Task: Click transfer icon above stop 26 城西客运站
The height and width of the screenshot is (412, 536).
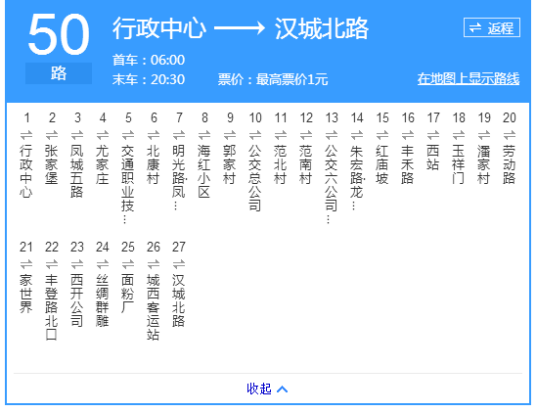Action: 153,264
